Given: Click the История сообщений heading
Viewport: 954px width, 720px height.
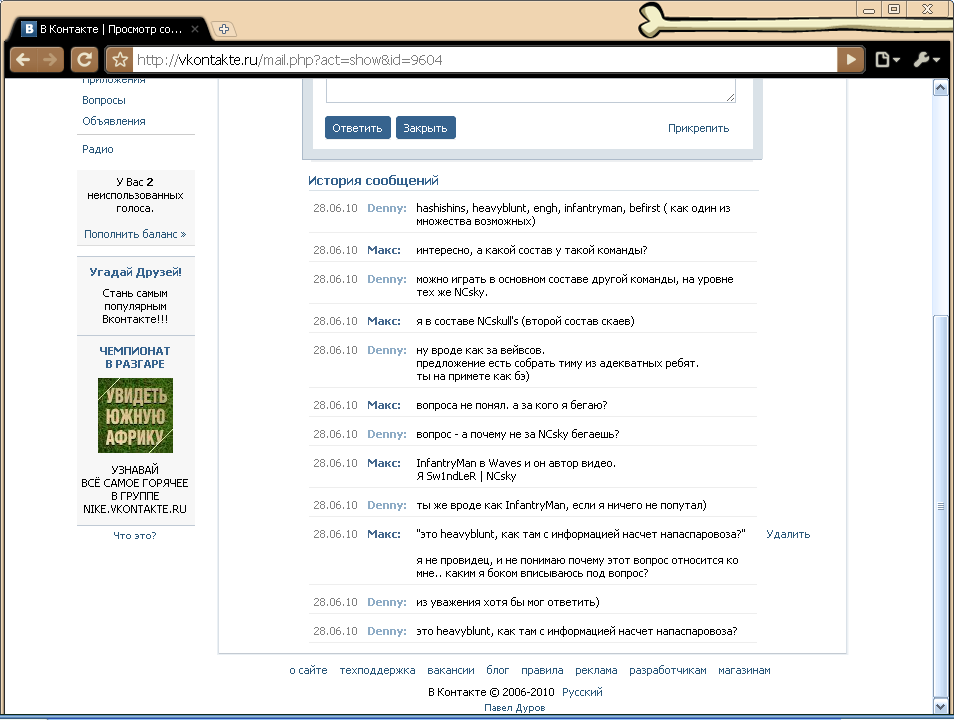Looking at the screenshot, I should 373,180.
